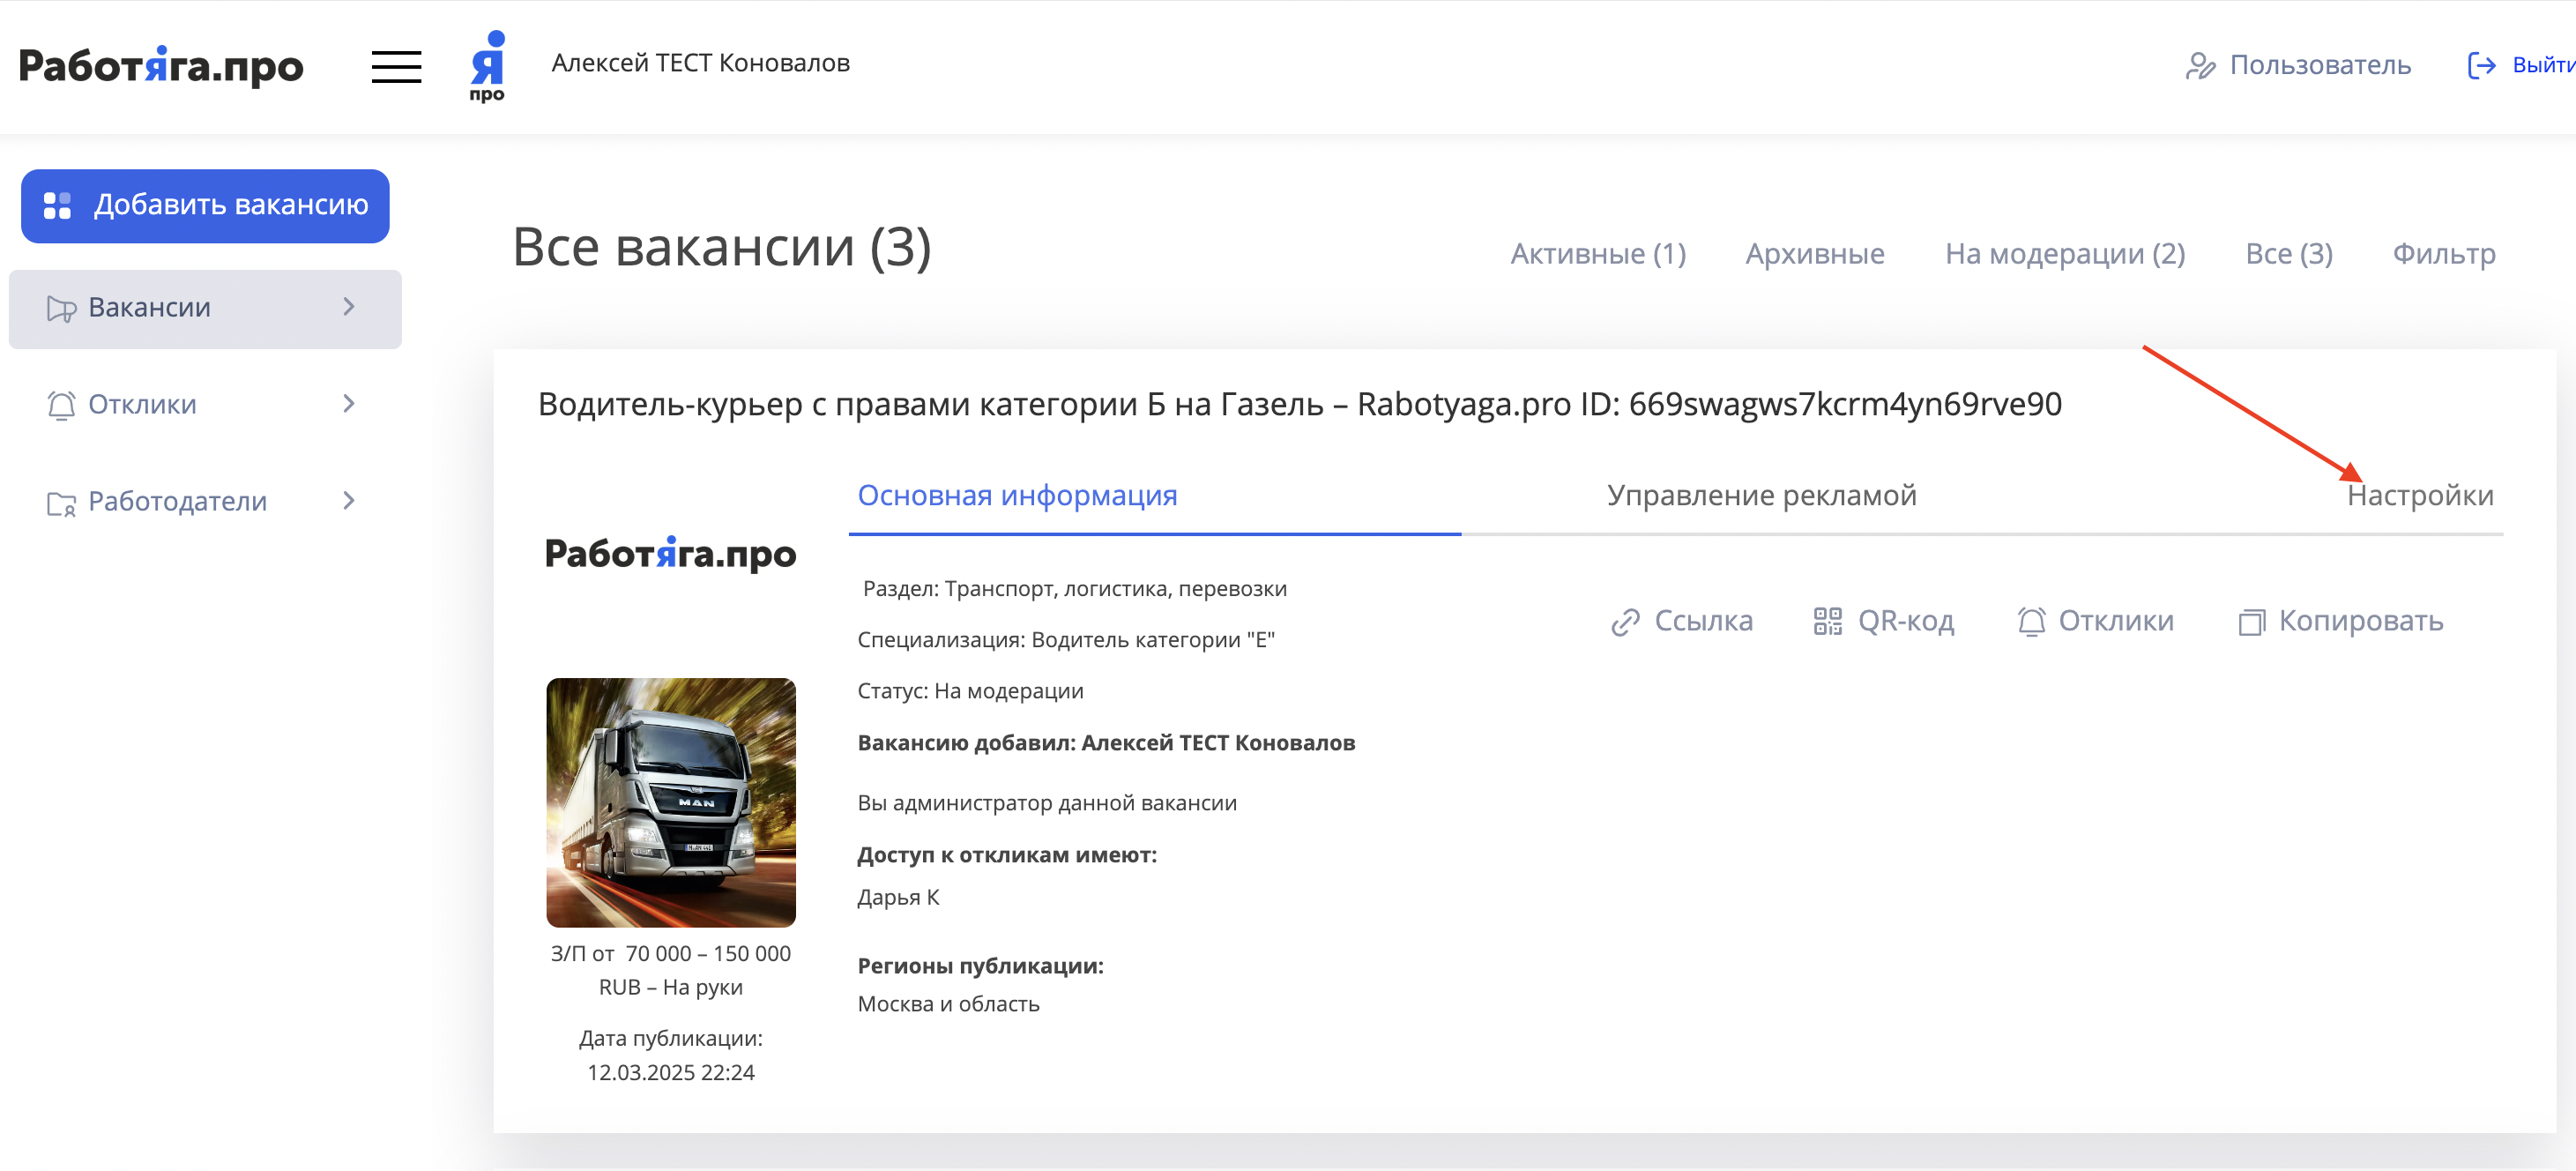Screen dimensions: 2576x1171
Task: Click Вакансию добавил: Алексей ТЕСТ Коновалов
Action: (1106, 743)
